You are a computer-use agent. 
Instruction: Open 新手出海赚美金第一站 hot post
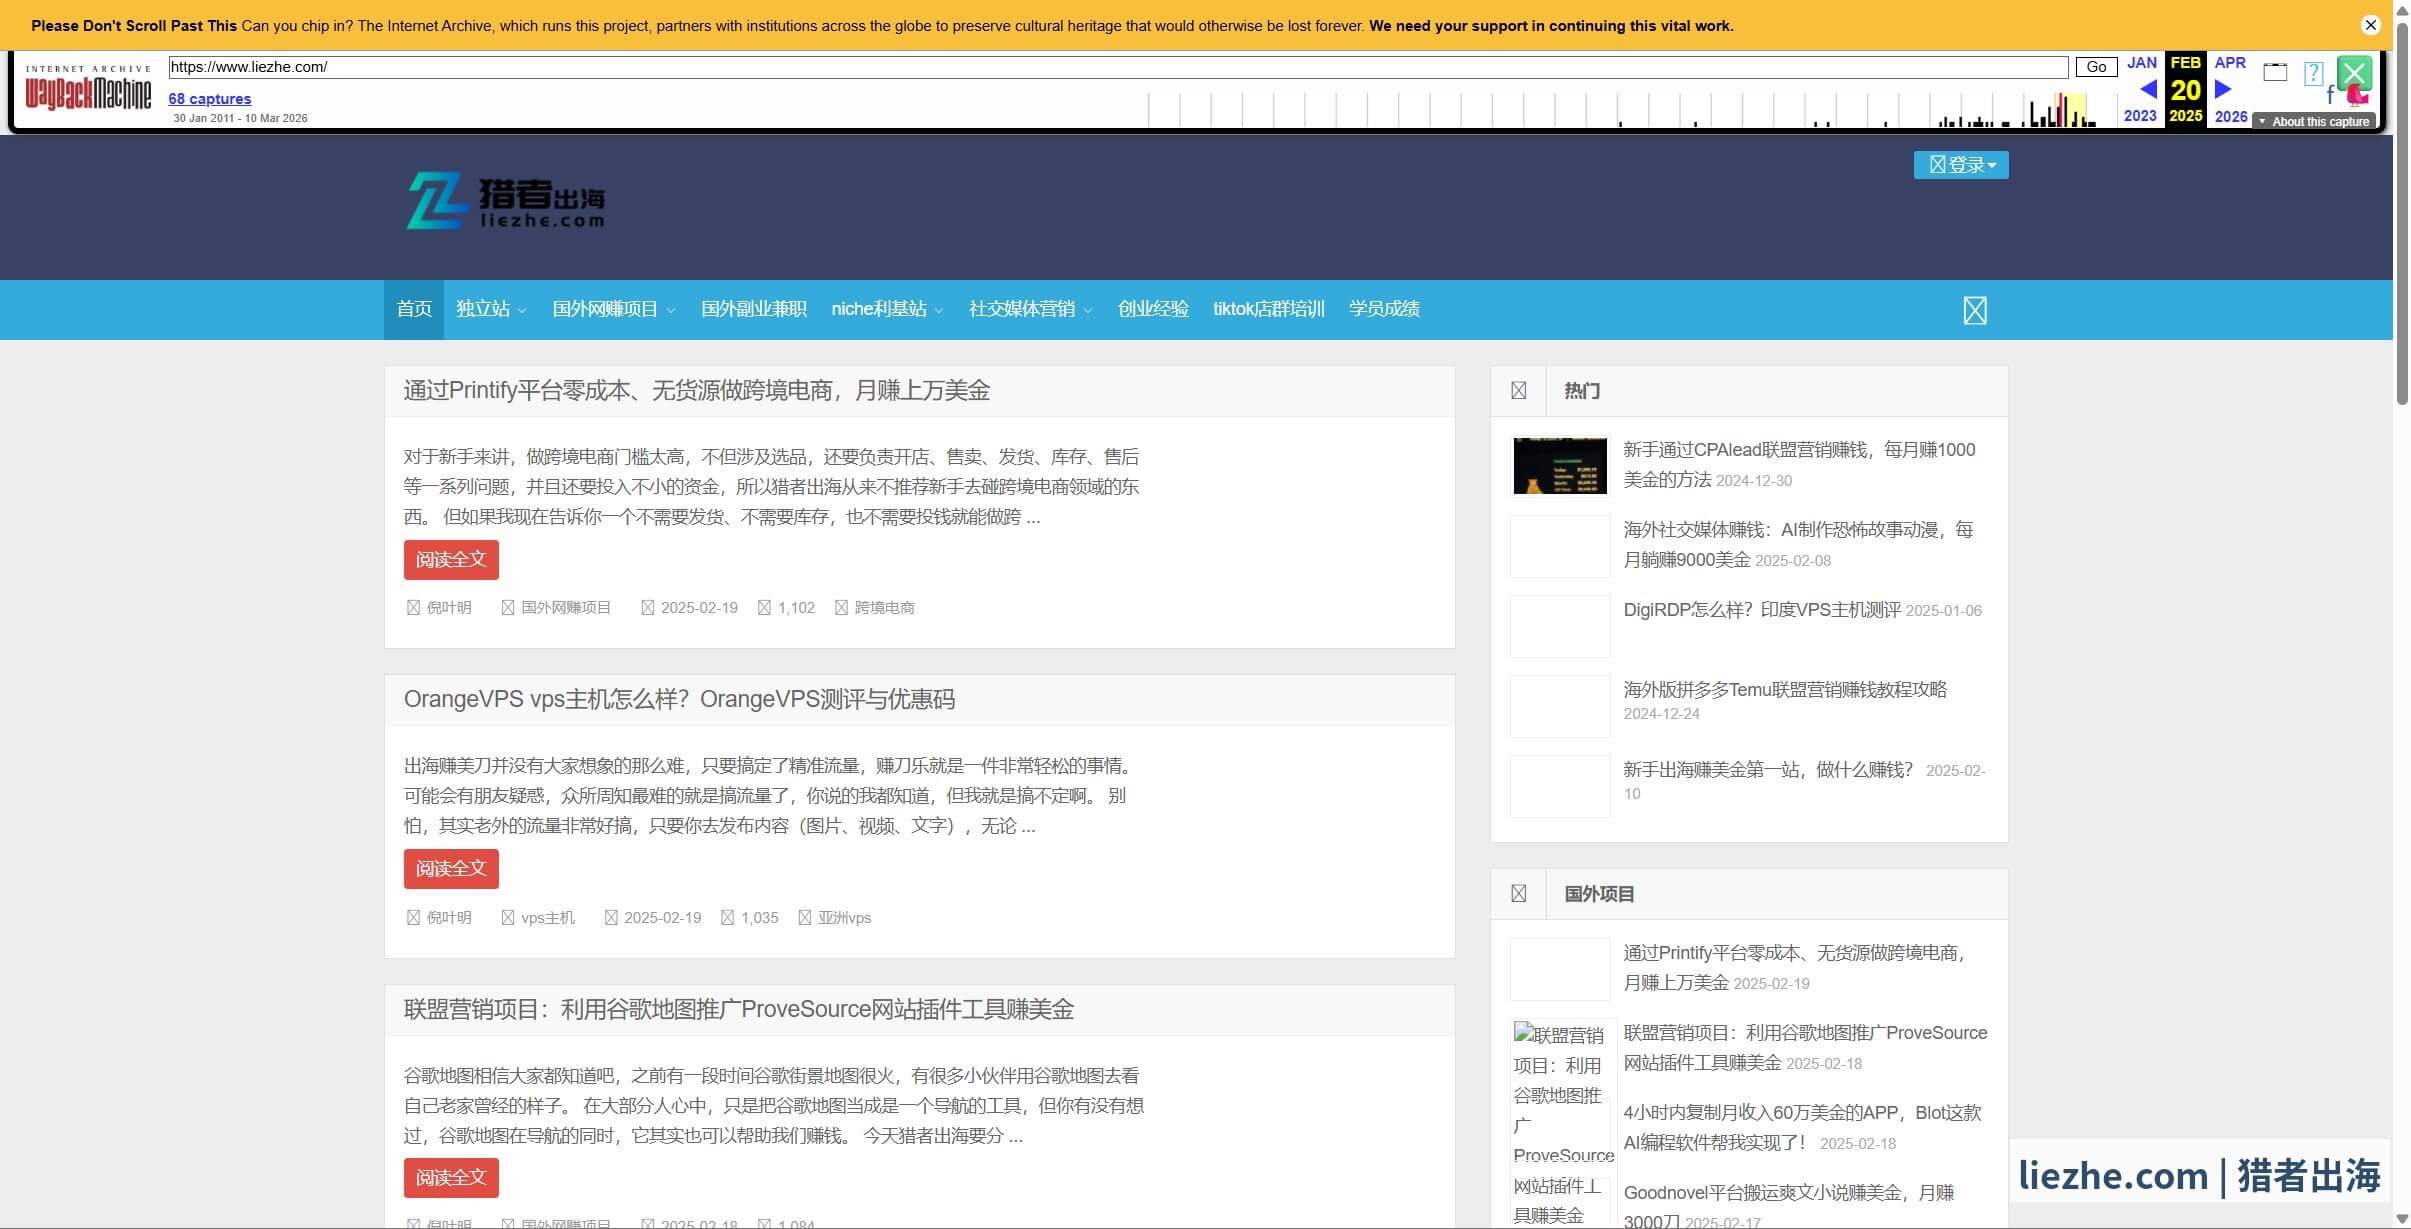[1768, 770]
